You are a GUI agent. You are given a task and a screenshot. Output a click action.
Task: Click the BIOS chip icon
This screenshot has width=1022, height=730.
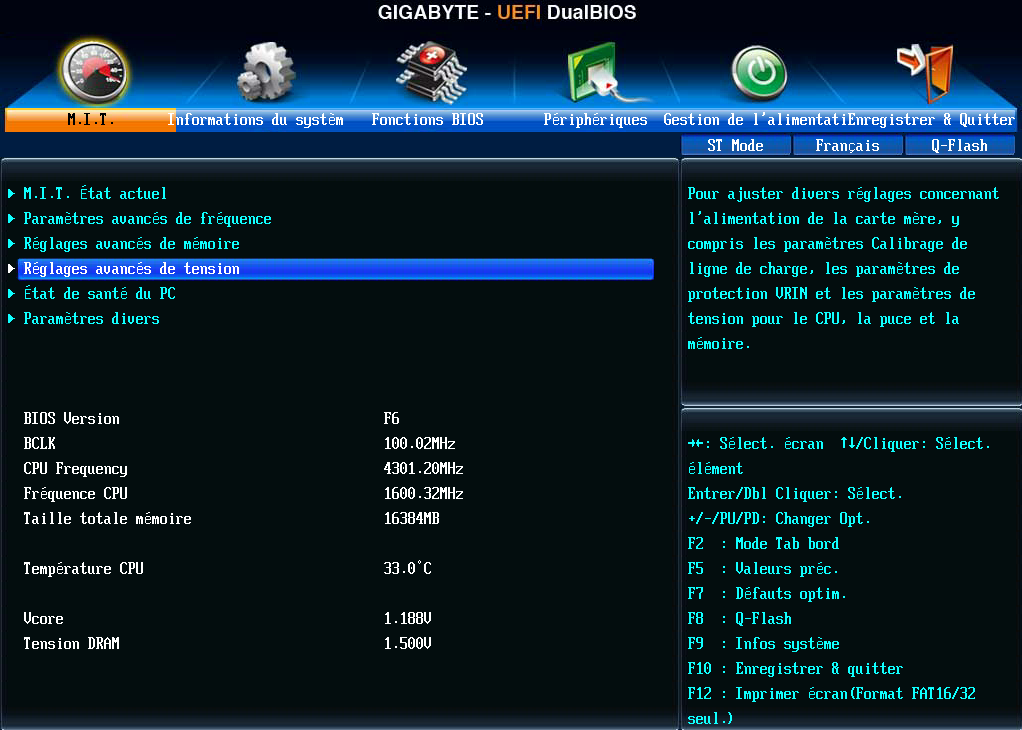click(x=431, y=72)
